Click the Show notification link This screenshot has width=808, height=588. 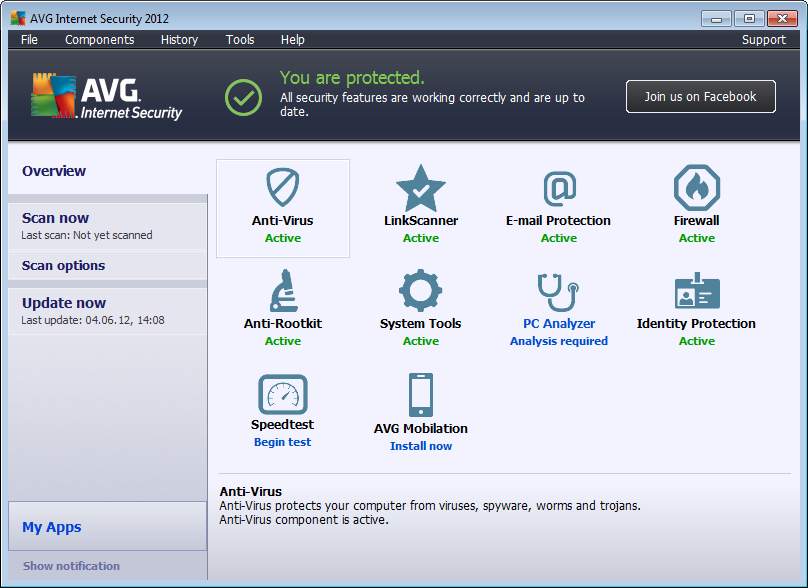click(x=71, y=566)
